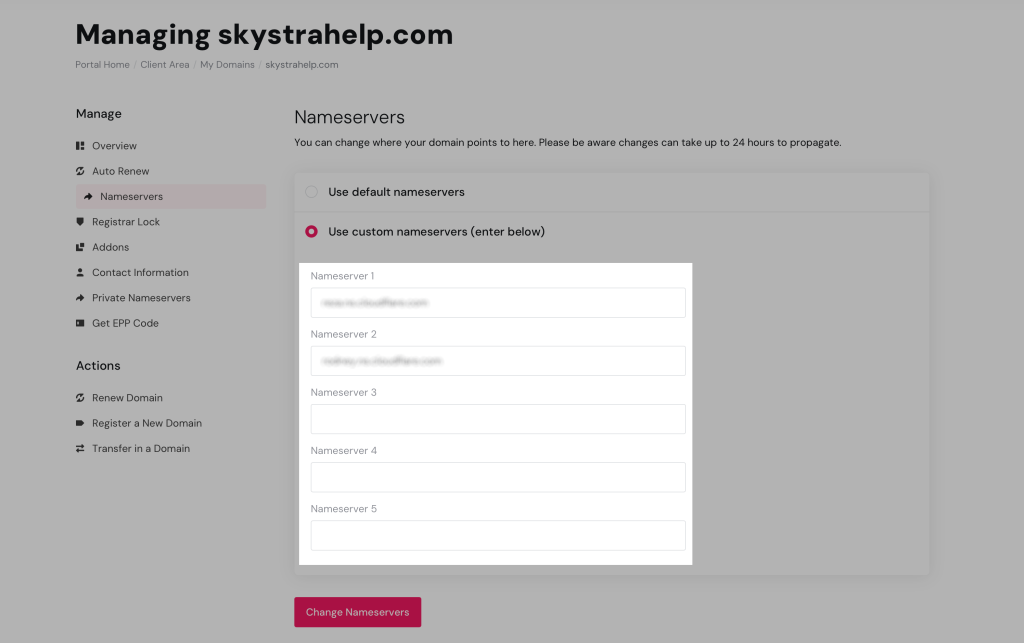Click the Addons icon in sidebar
This screenshot has height=643, width=1024.
pos(80,247)
